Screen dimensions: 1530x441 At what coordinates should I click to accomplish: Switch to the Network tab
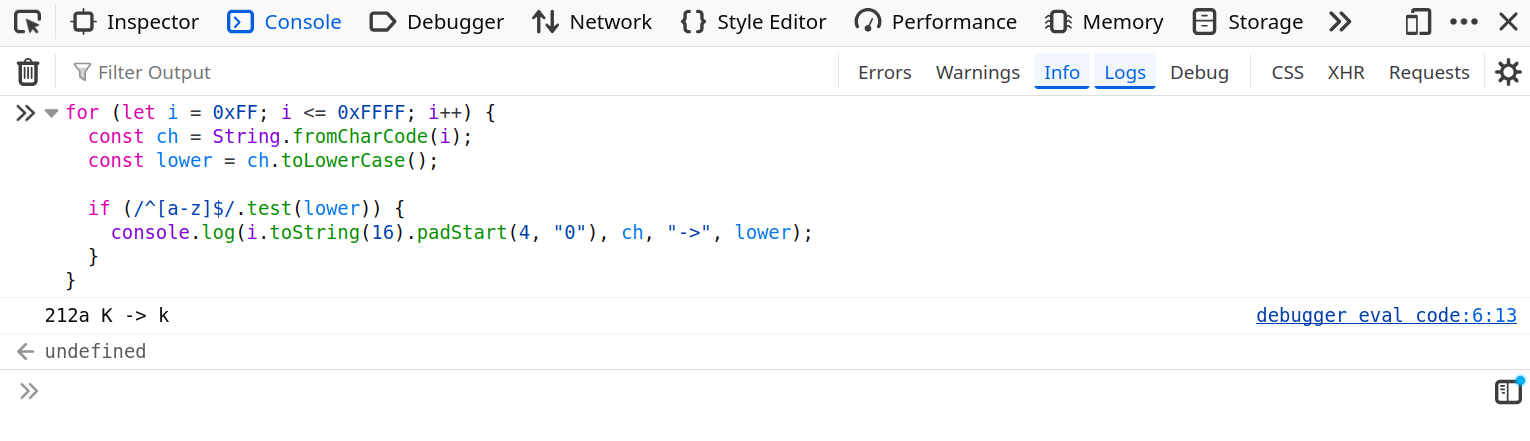click(591, 22)
